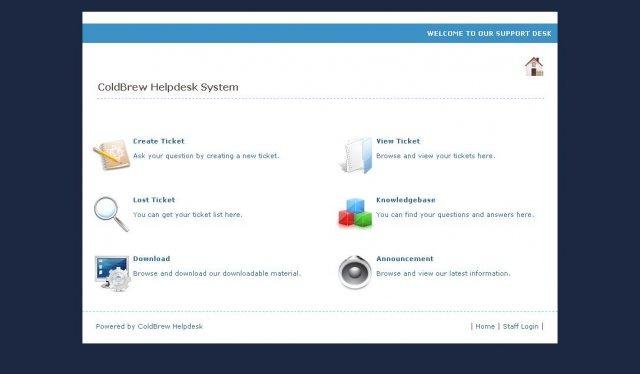Click the Download monitor icon
Screen dimensions: 640x374
[113, 273]
